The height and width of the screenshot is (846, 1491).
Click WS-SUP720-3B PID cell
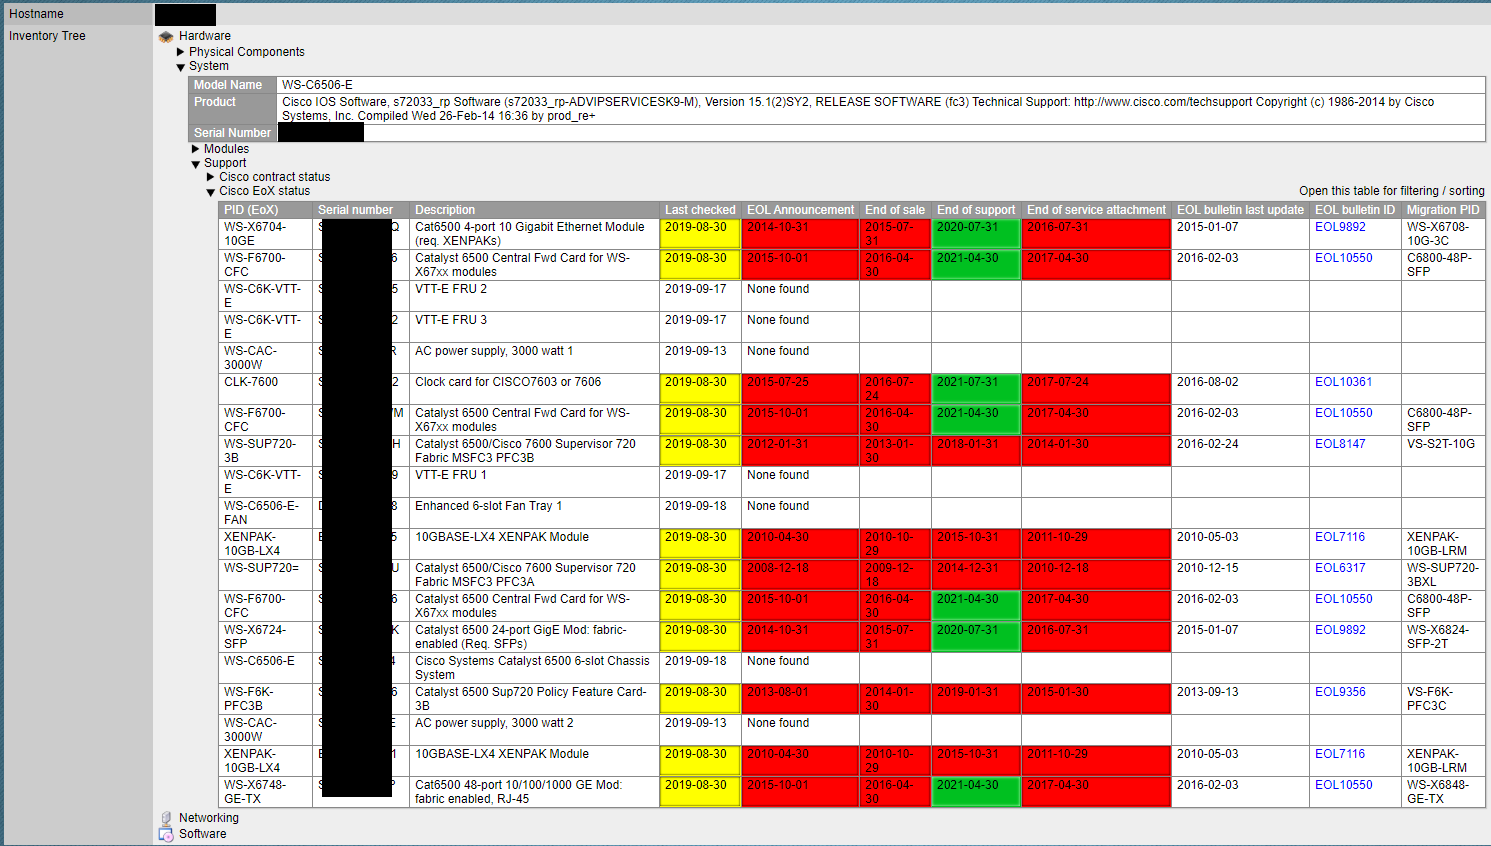click(x=265, y=451)
